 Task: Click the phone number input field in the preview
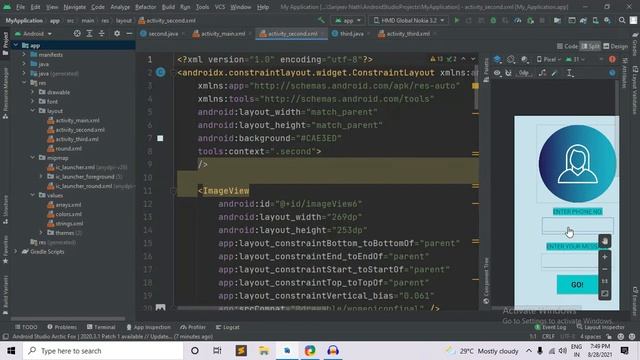pyautogui.click(x=577, y=226)
